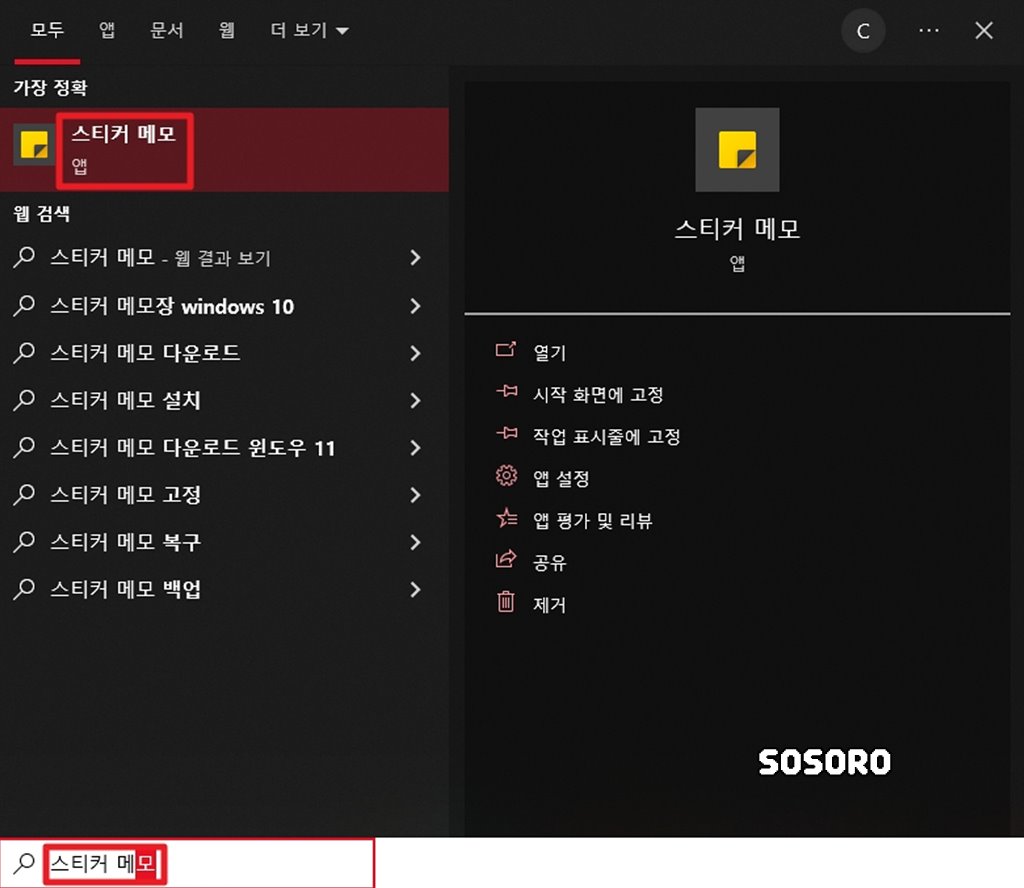The height and width of the screenshot is (888, 1024).
Task: Click the 열기 open icon
Action: pyautogui.click(x=506, y=350)
